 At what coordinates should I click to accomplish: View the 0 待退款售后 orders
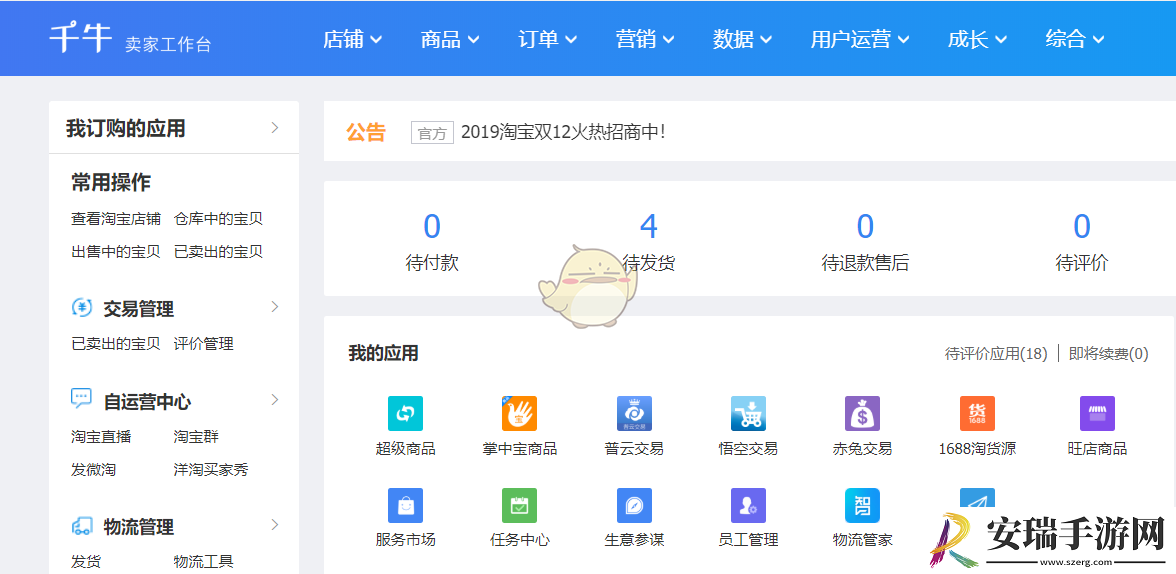pyautogui.click(x=866, y=242)
